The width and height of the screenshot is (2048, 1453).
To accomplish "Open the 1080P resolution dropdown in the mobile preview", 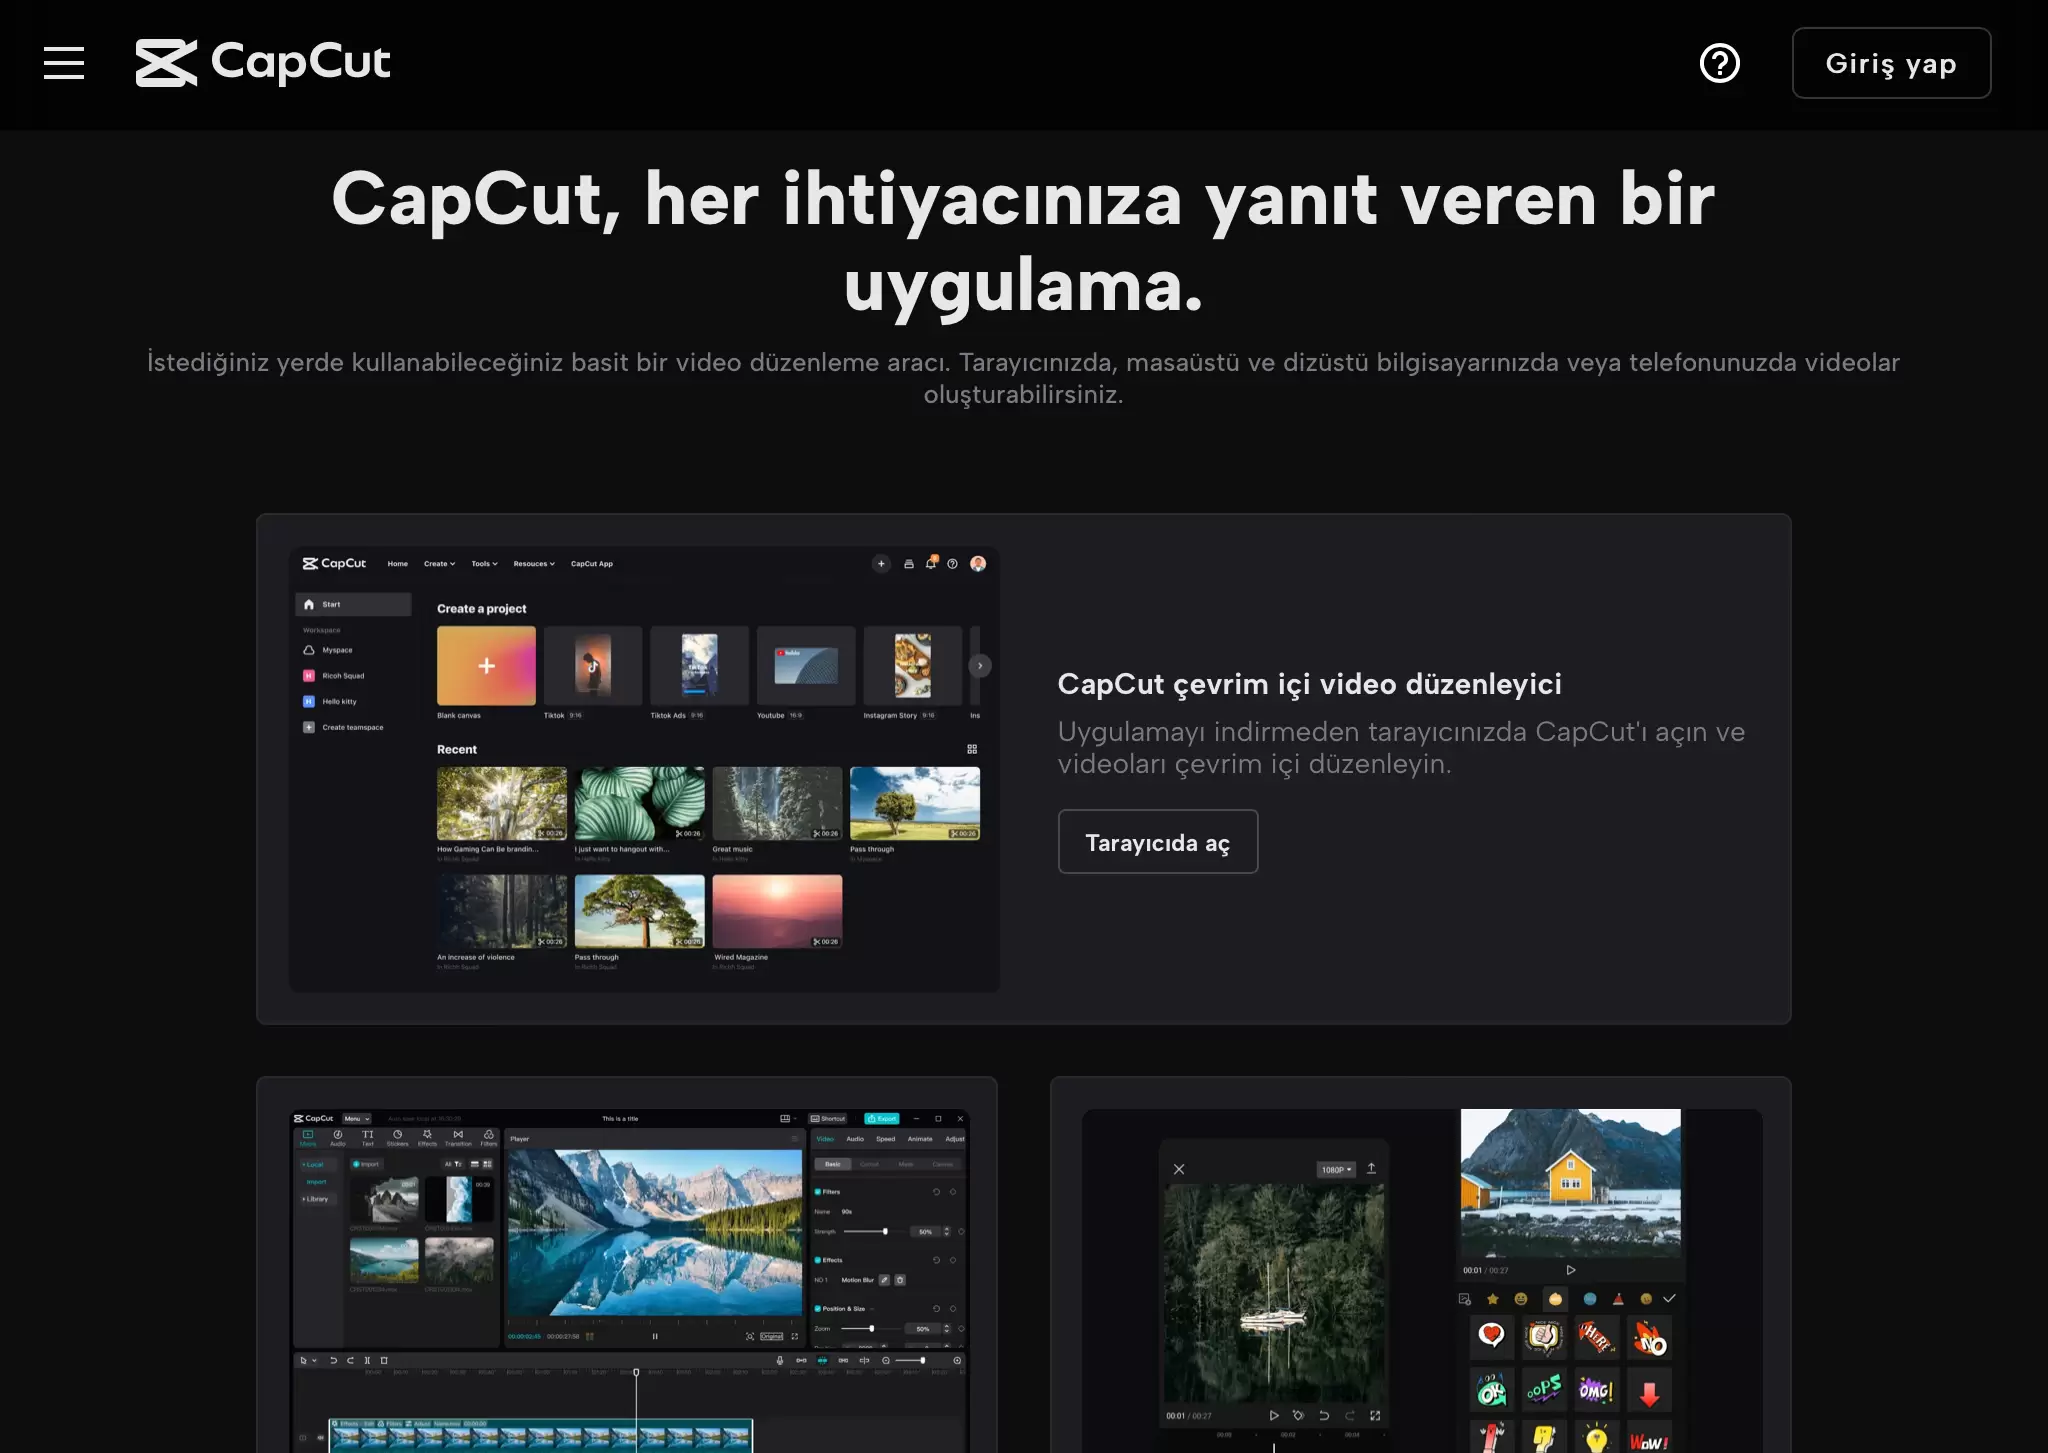I will (x=1336, y=1169).
